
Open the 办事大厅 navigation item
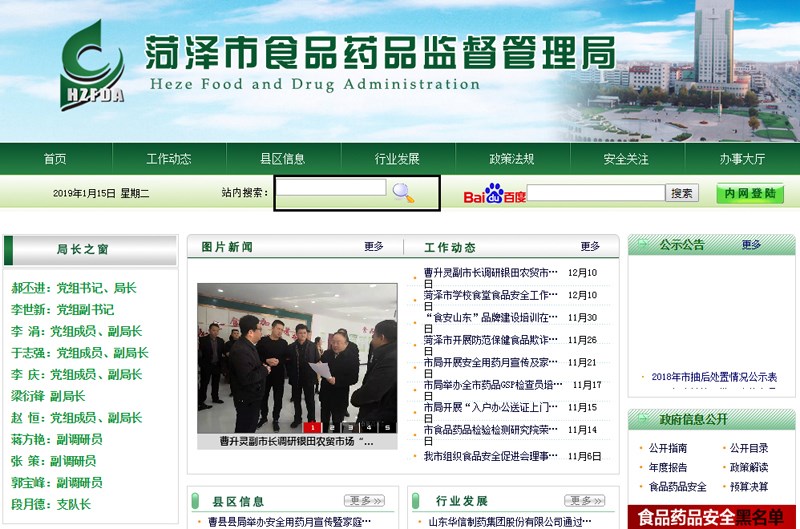[742, 159]
